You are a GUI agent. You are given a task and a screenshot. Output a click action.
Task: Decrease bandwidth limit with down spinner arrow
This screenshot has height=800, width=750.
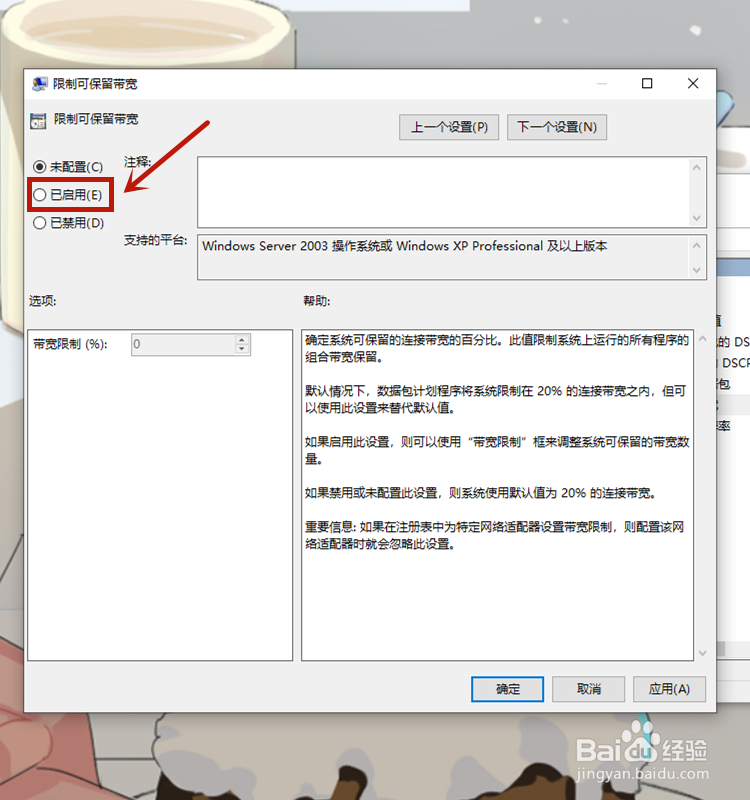(242, 349)
